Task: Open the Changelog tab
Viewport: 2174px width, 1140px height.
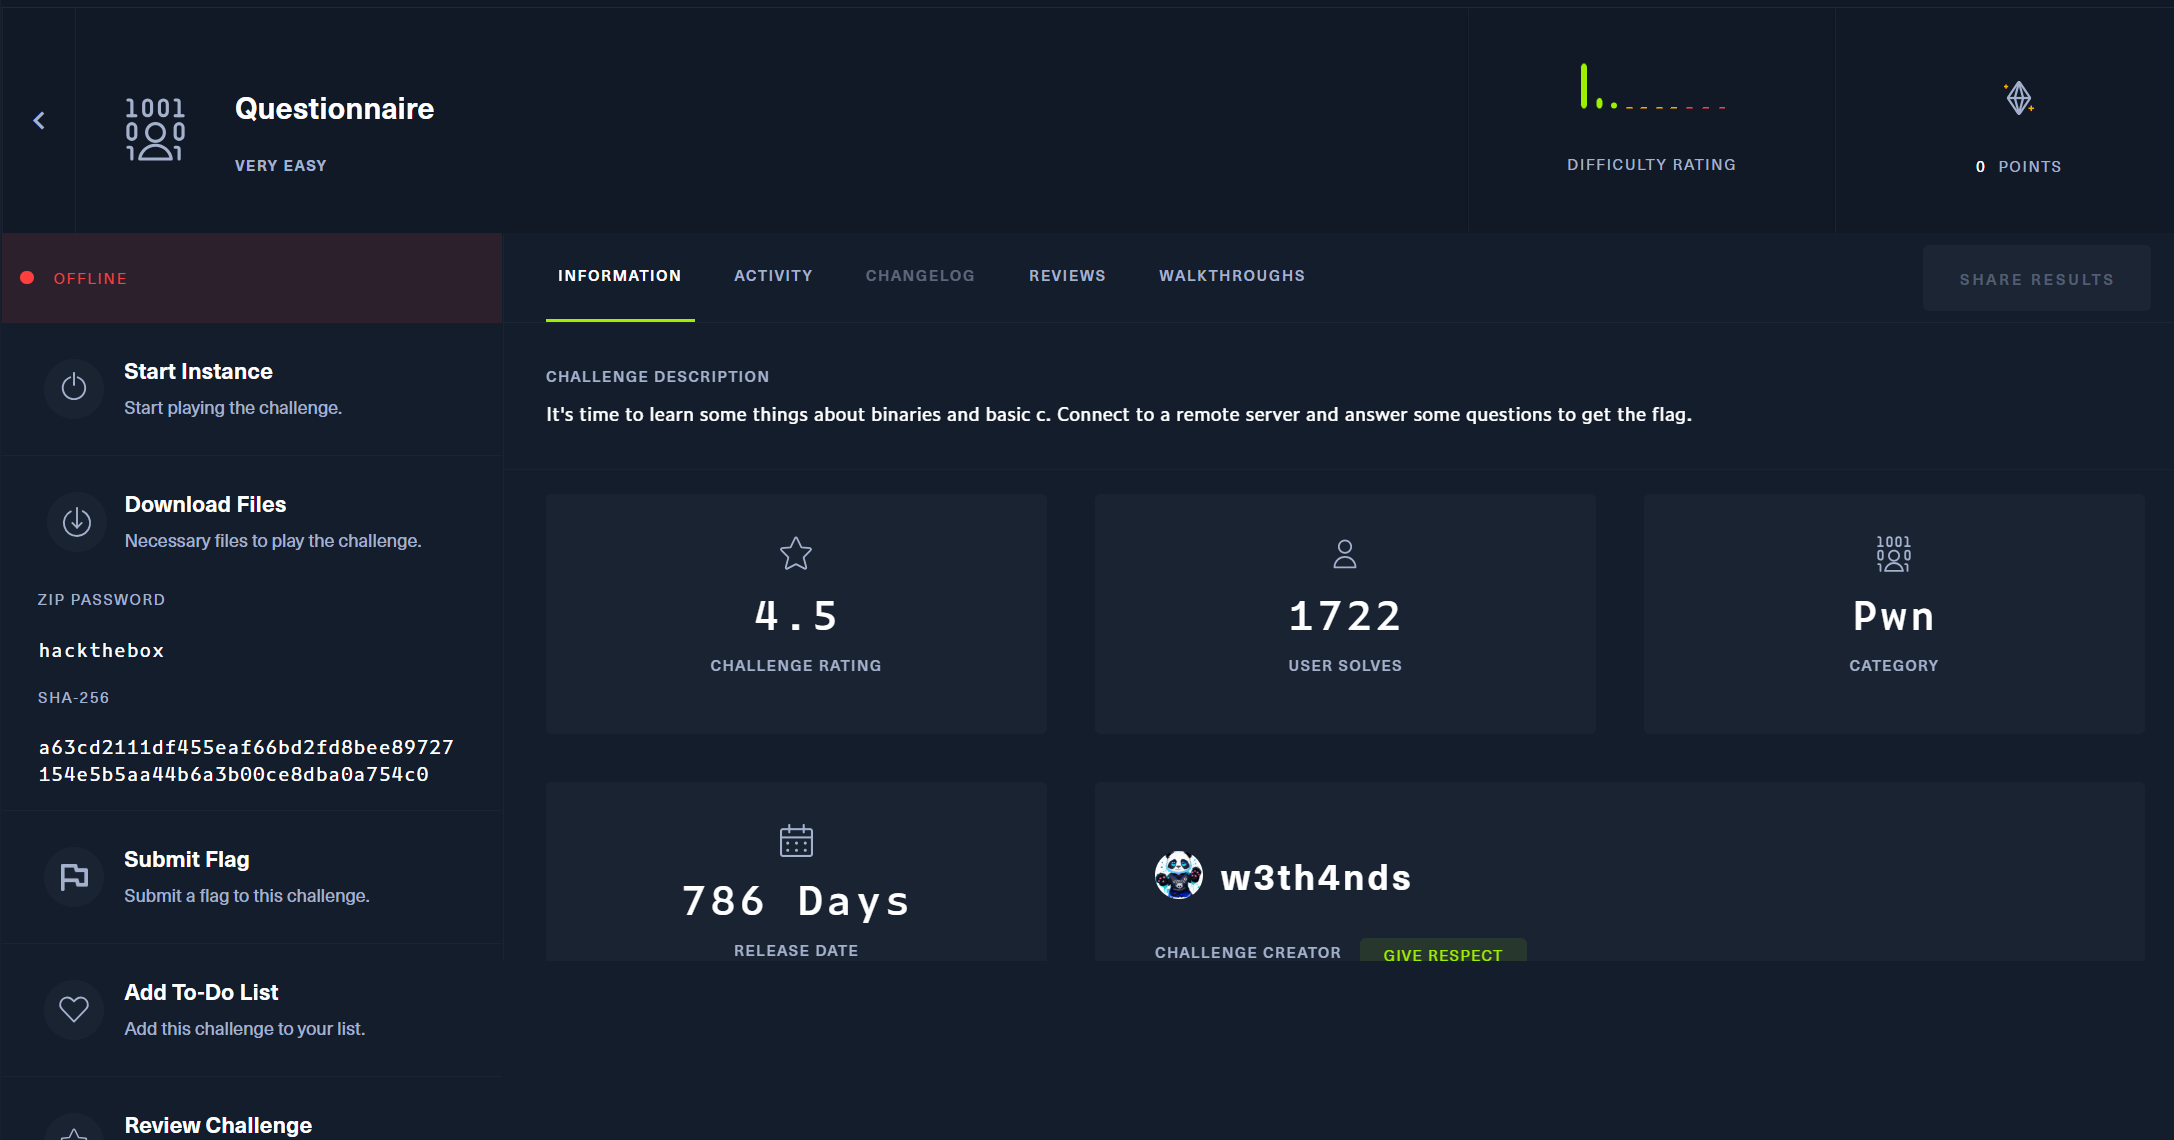Action: [920, 276]
